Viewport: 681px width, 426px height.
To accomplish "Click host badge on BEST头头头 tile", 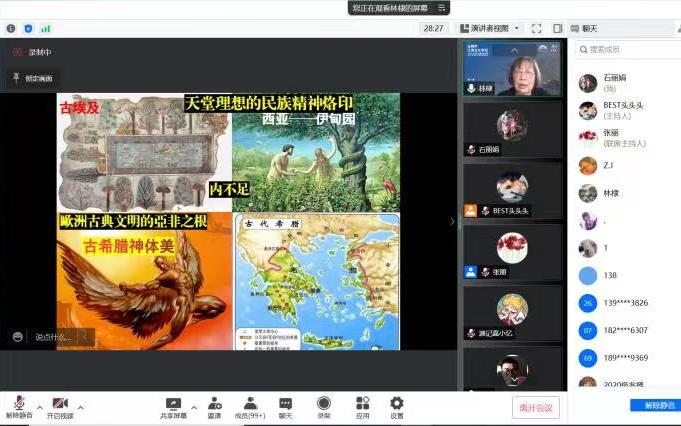I will (470, 211).
